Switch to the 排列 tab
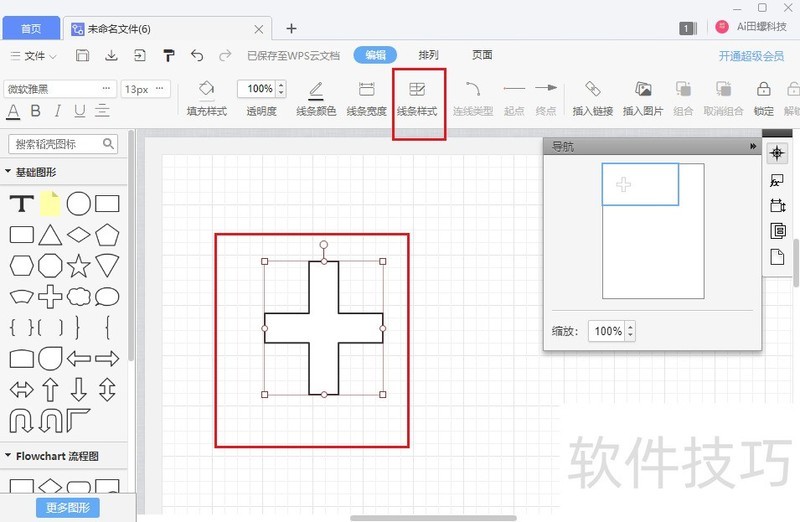 [428, 55]
